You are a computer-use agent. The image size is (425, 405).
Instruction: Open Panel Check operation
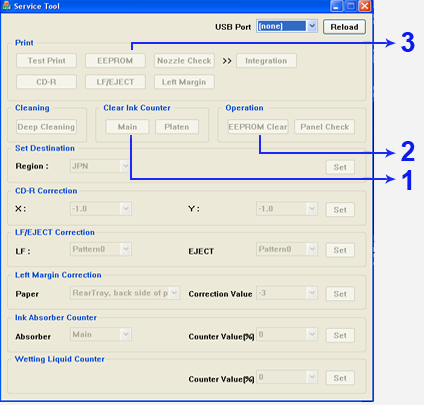pyautogui.click(x=324, y=127)
